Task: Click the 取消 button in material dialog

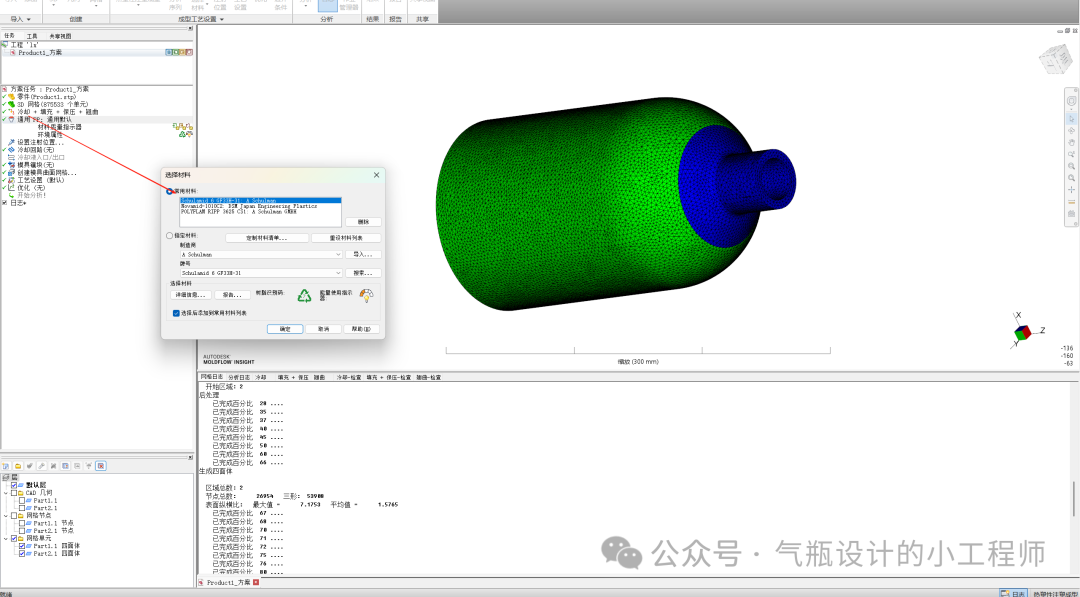Action: (324, 329)
